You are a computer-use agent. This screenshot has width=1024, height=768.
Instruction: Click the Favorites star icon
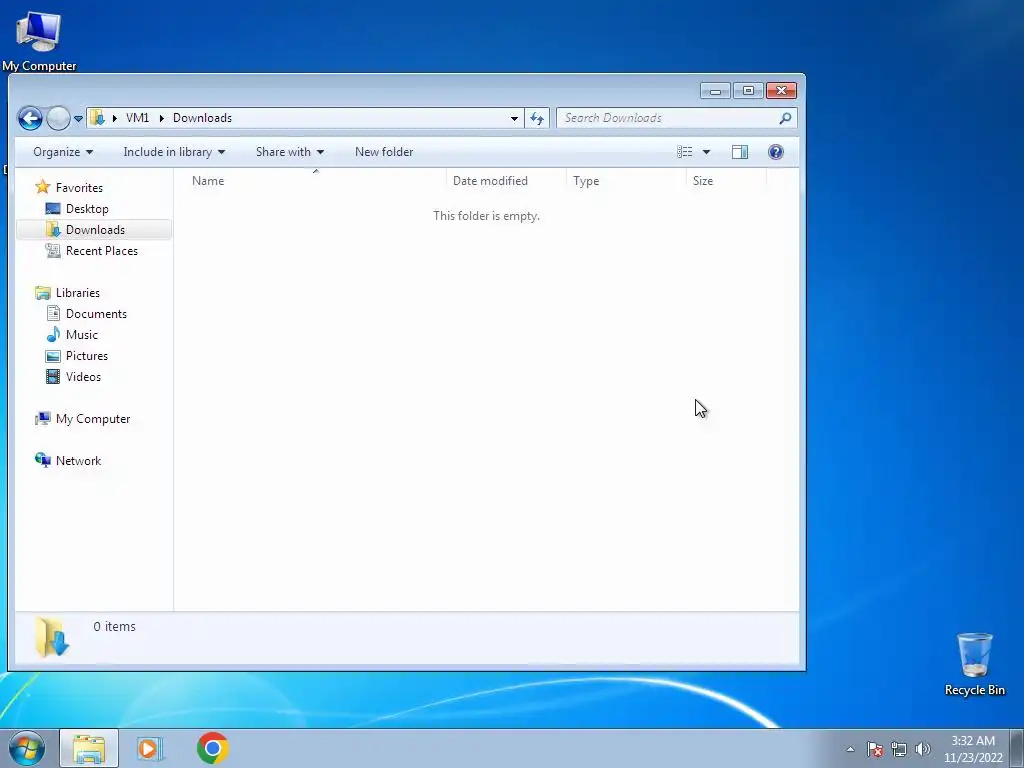pos(42,187)
